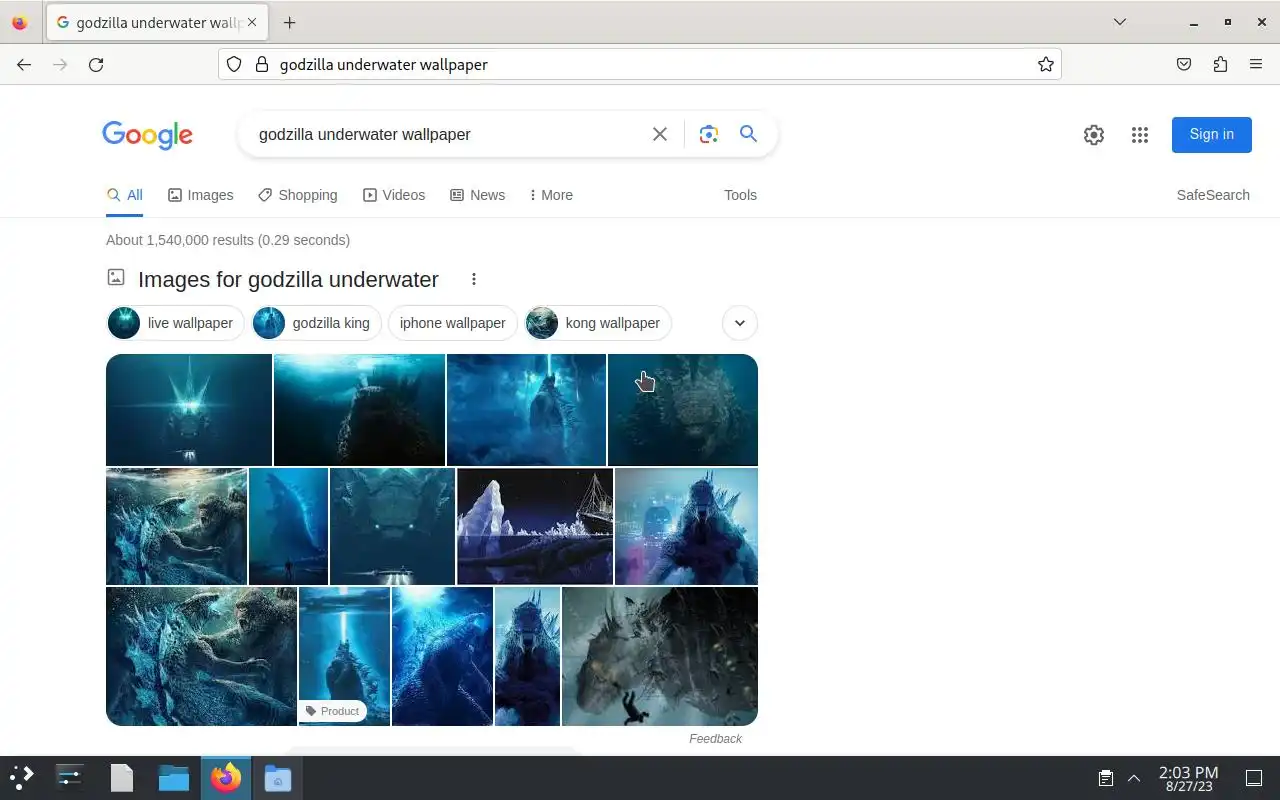Screen dimensions: 1280x800
Task: Open Google quick settings gear
Action: pyautogui.click(x=1094, y=135)
